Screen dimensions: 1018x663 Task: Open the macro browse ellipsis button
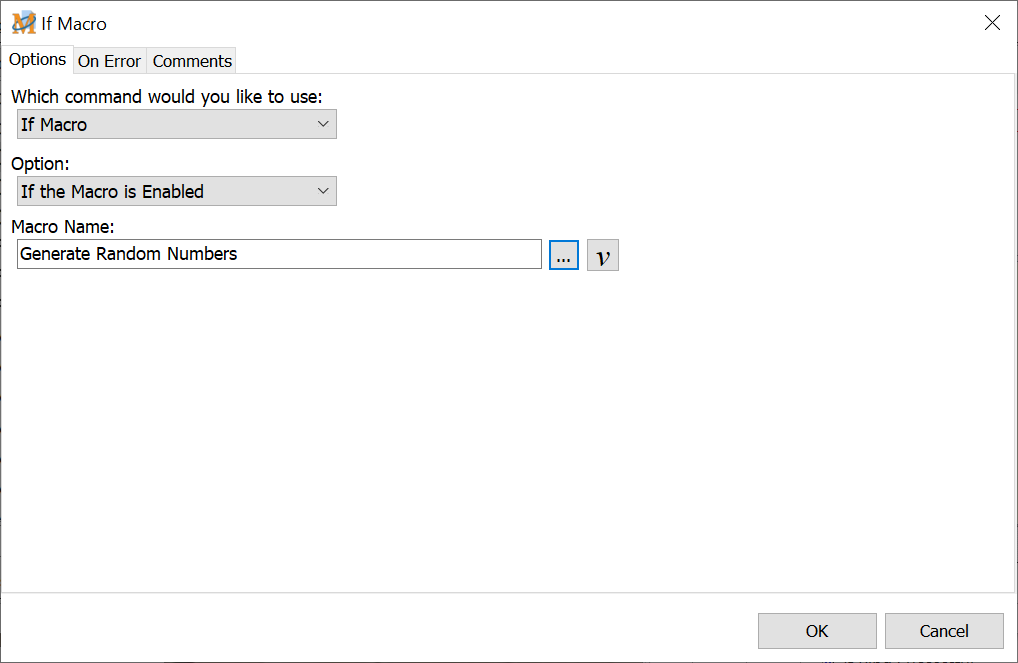coord(564,255)
